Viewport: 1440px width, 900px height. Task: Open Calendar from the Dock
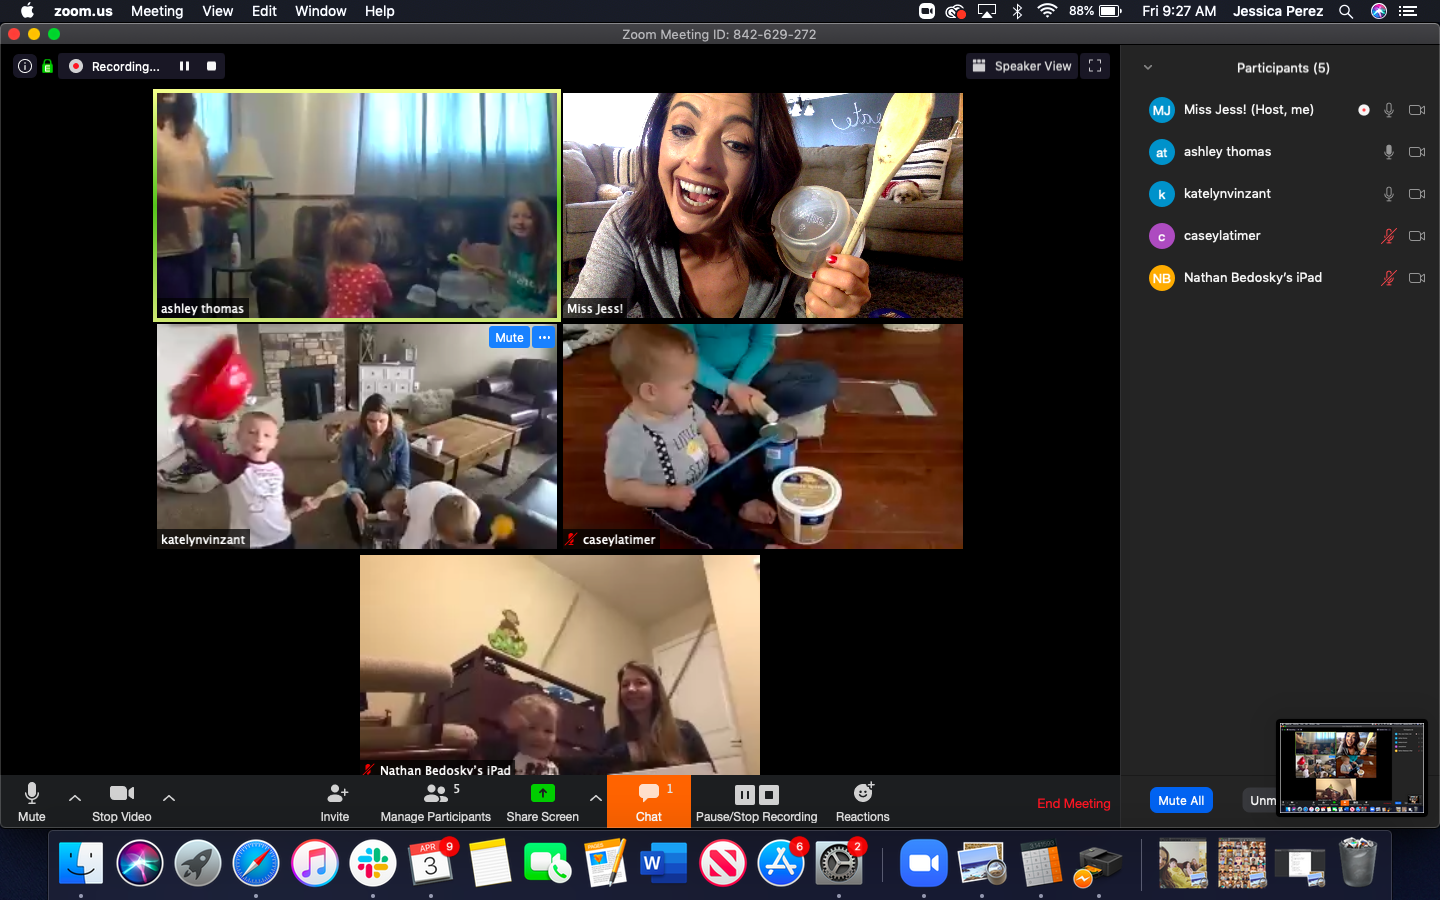[431, 863]
